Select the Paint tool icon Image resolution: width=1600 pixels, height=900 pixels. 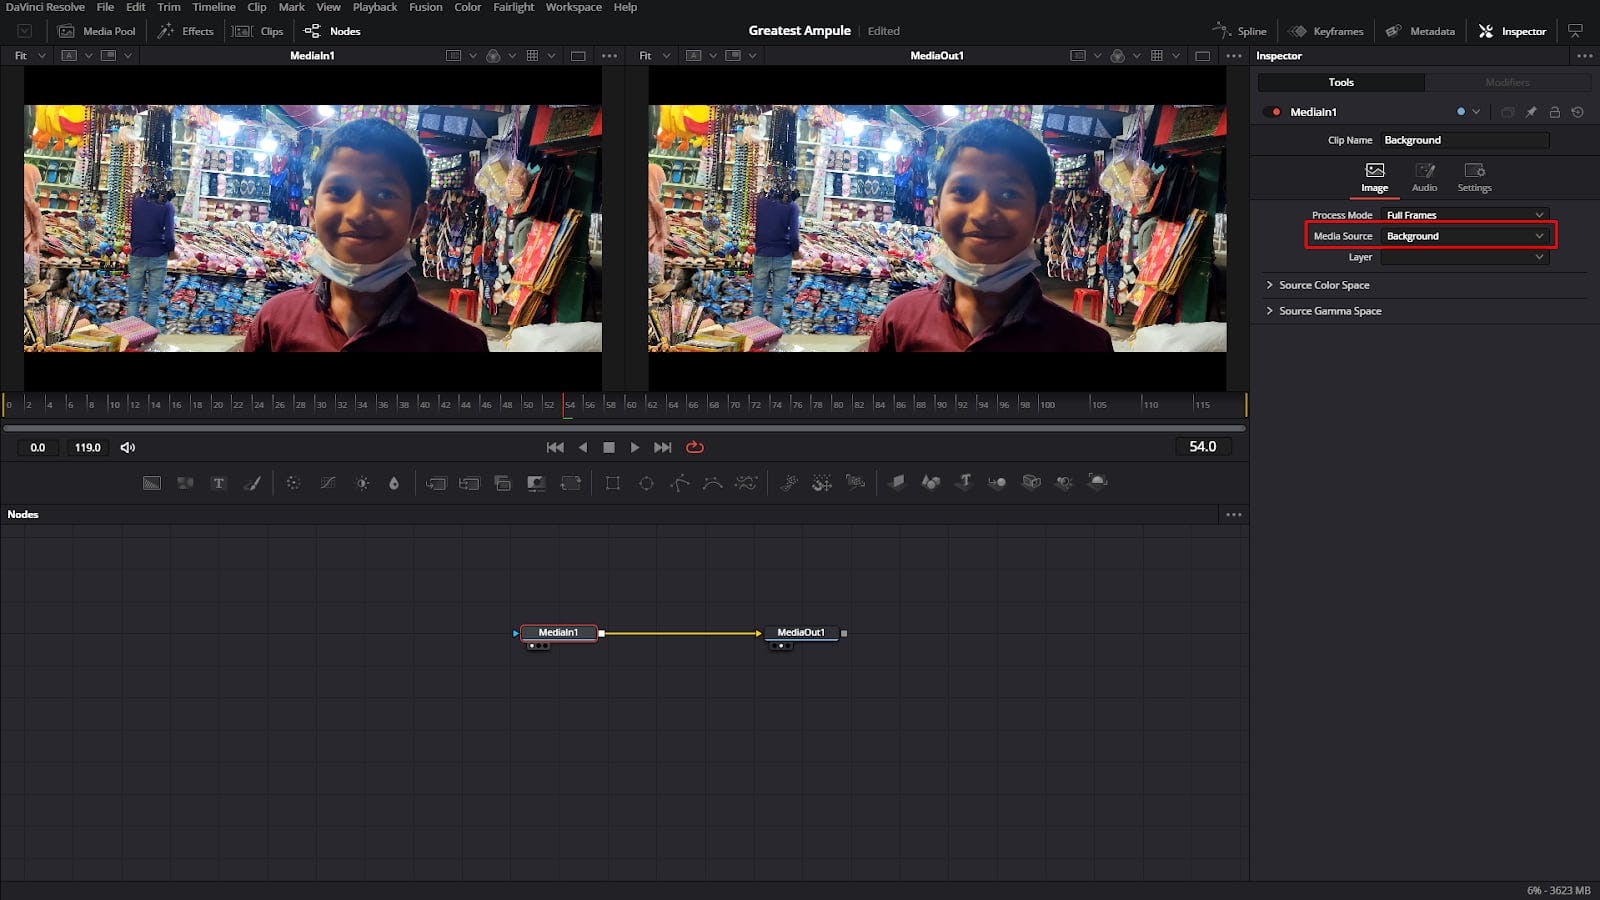pyautogui.click(x=252, y=483)
